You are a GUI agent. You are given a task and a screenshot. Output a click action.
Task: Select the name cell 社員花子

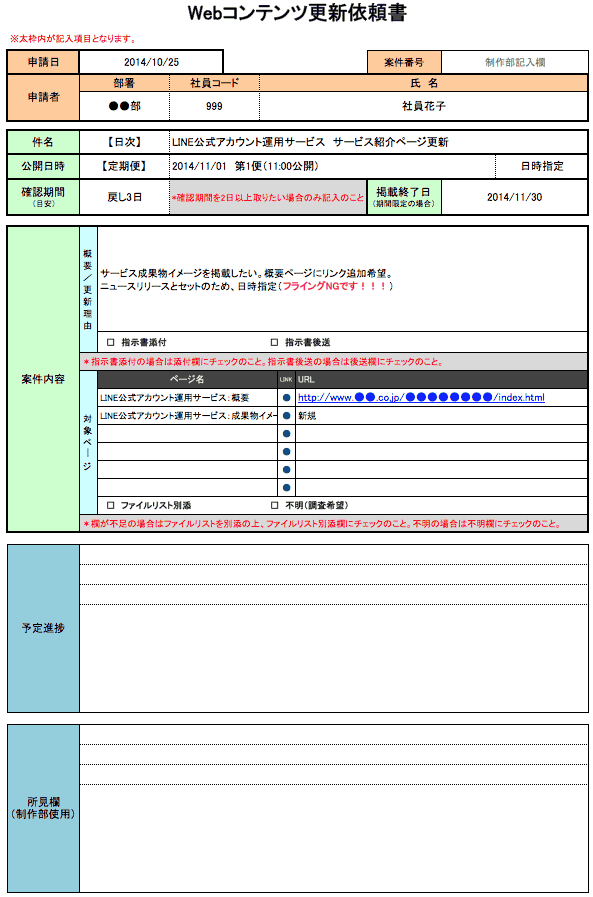coord(424,106)
